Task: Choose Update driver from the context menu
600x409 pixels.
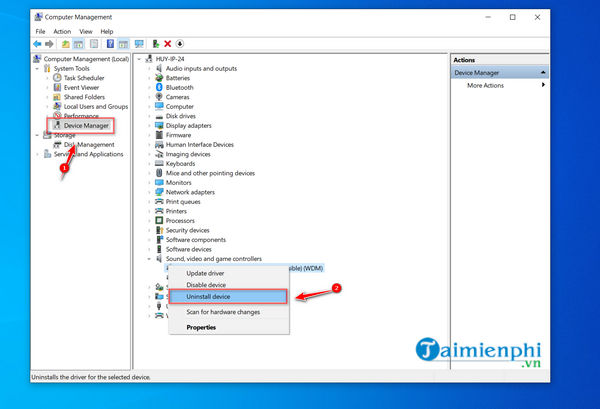Action: click(x=229, y=273)
